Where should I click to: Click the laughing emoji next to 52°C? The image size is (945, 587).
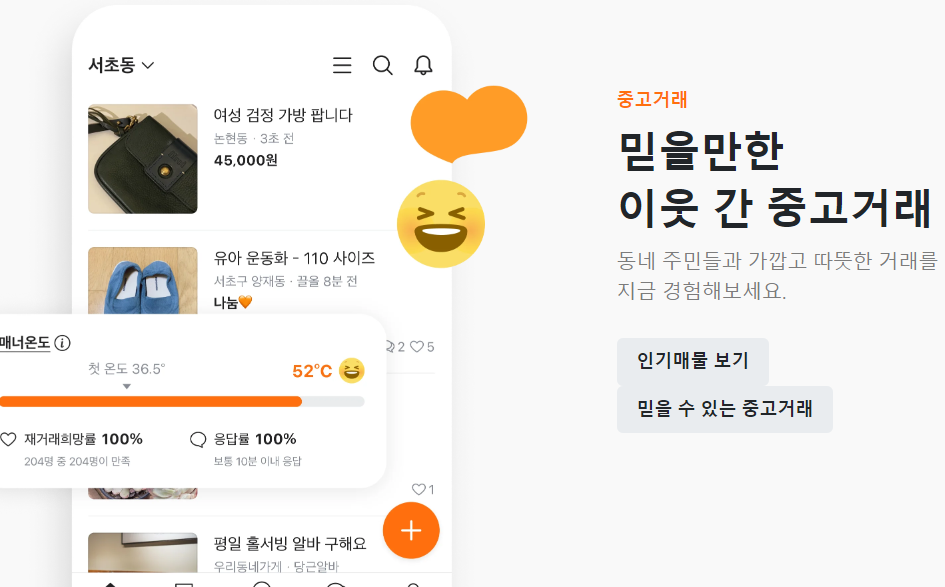[351, 370]
